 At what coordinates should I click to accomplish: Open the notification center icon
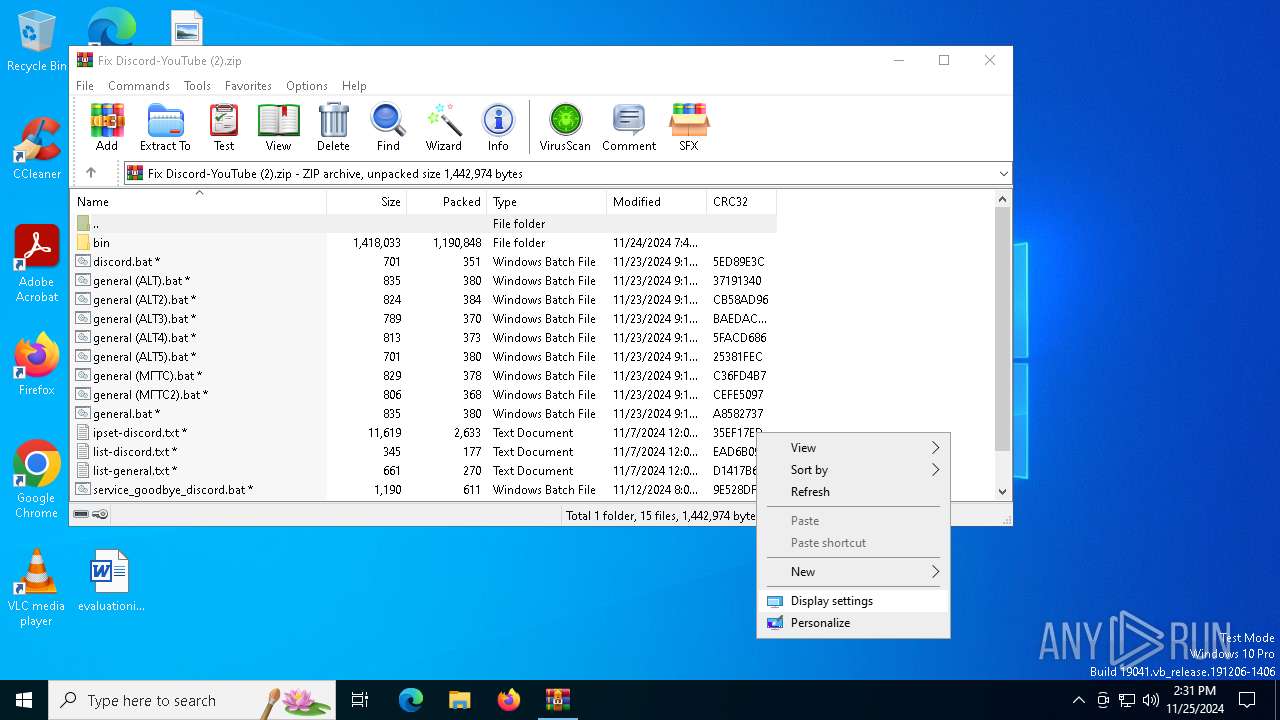1247,700
